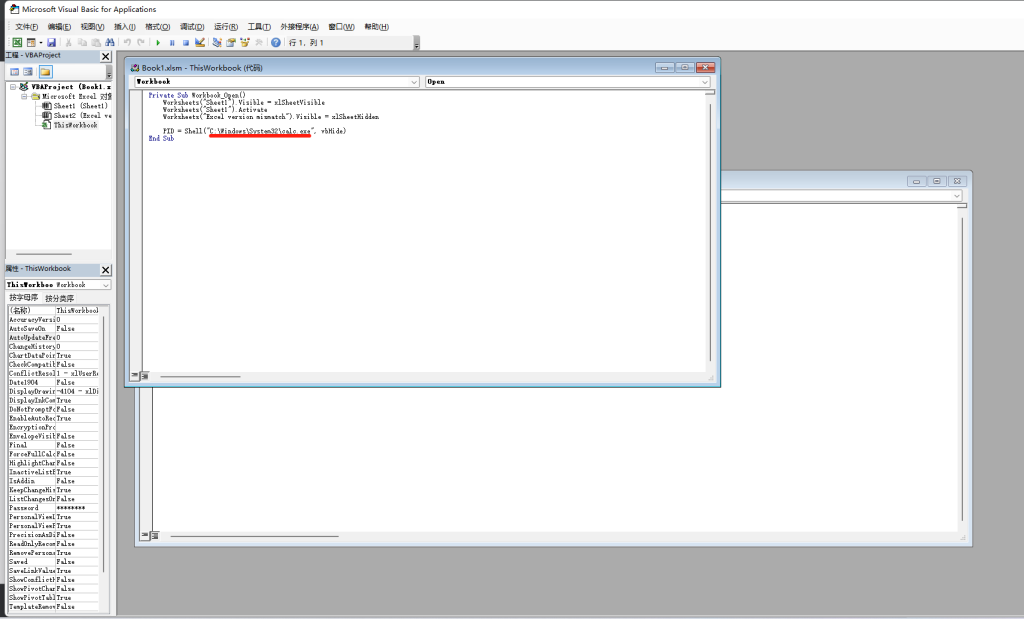This screenshot has width=1024, height=619.
Task: Collapse the VBAProject (Book1) tree node
Action: pos(13,87)
